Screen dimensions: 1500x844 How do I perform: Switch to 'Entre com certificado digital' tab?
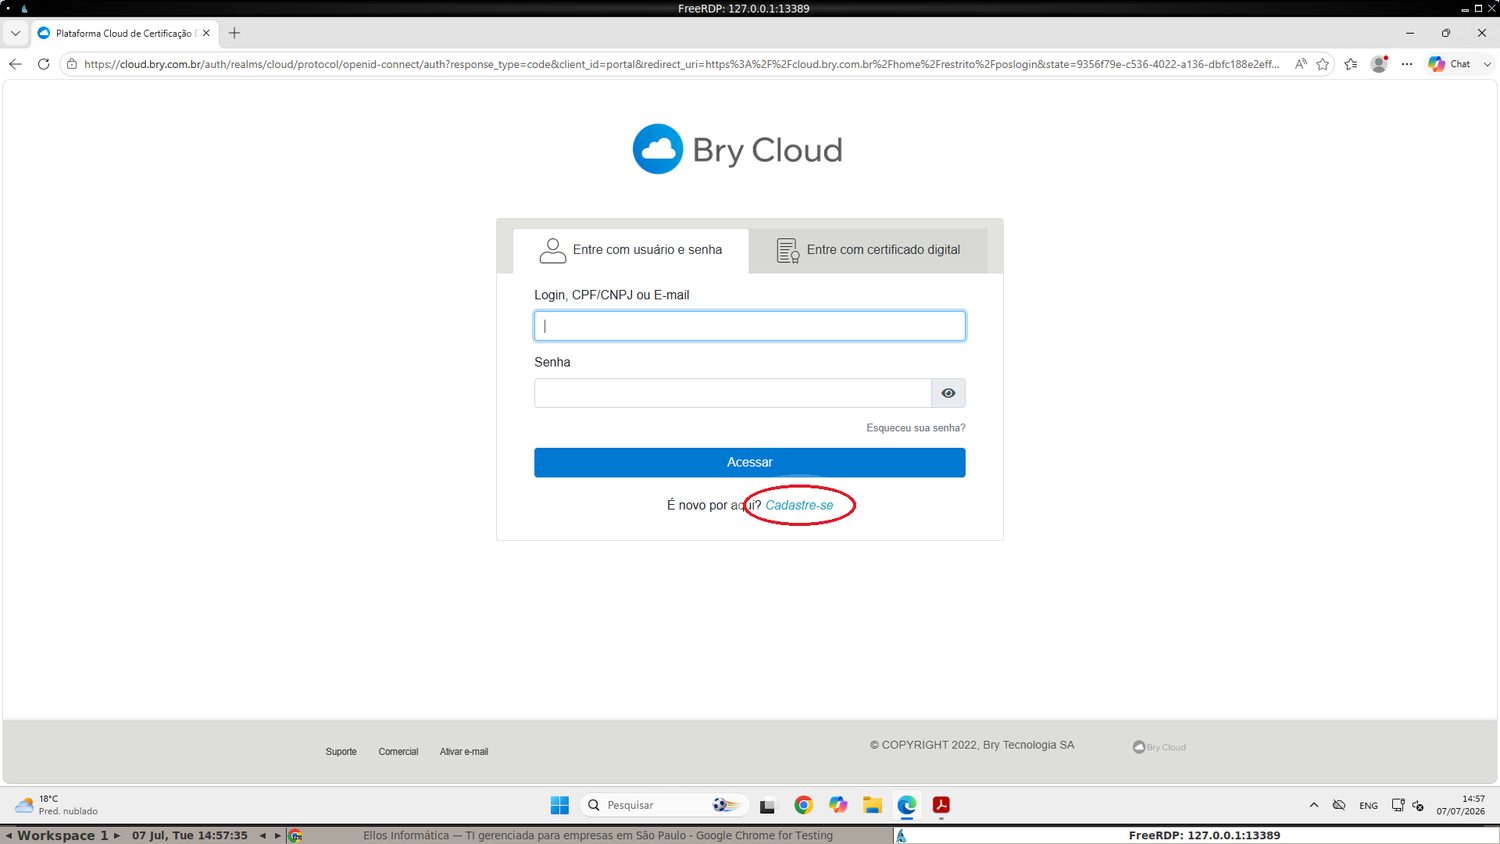(x=868, y=250)
